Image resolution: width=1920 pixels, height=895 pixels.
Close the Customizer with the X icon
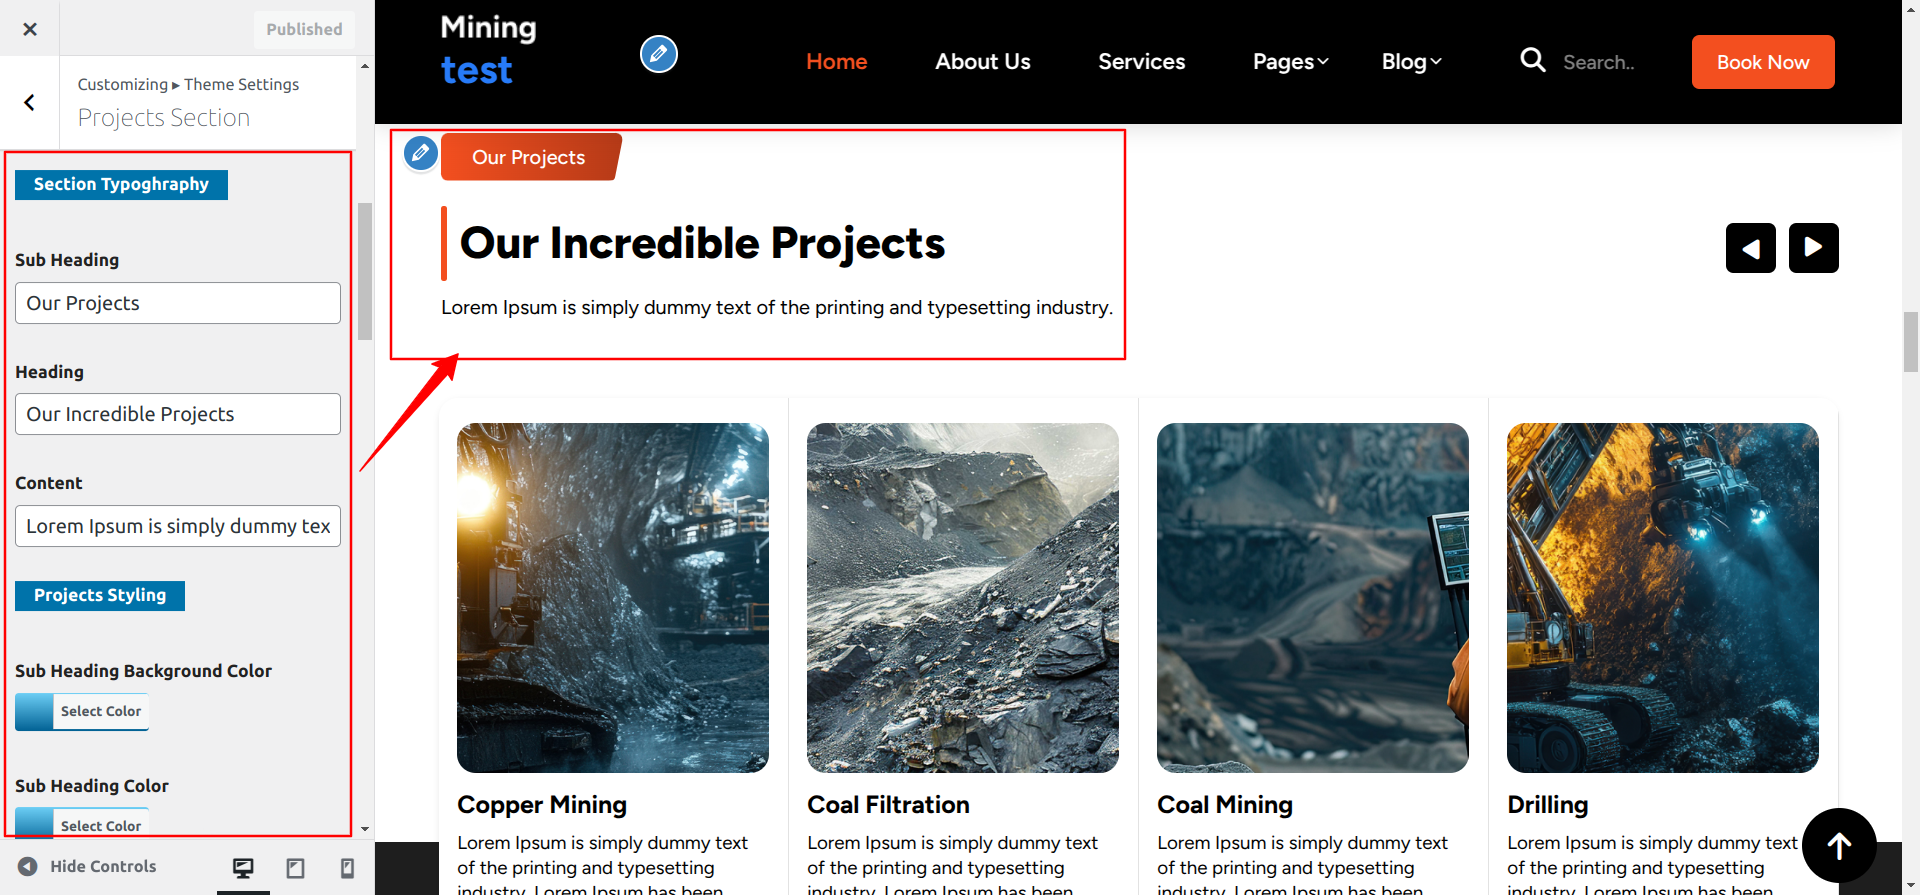point(30,29)
